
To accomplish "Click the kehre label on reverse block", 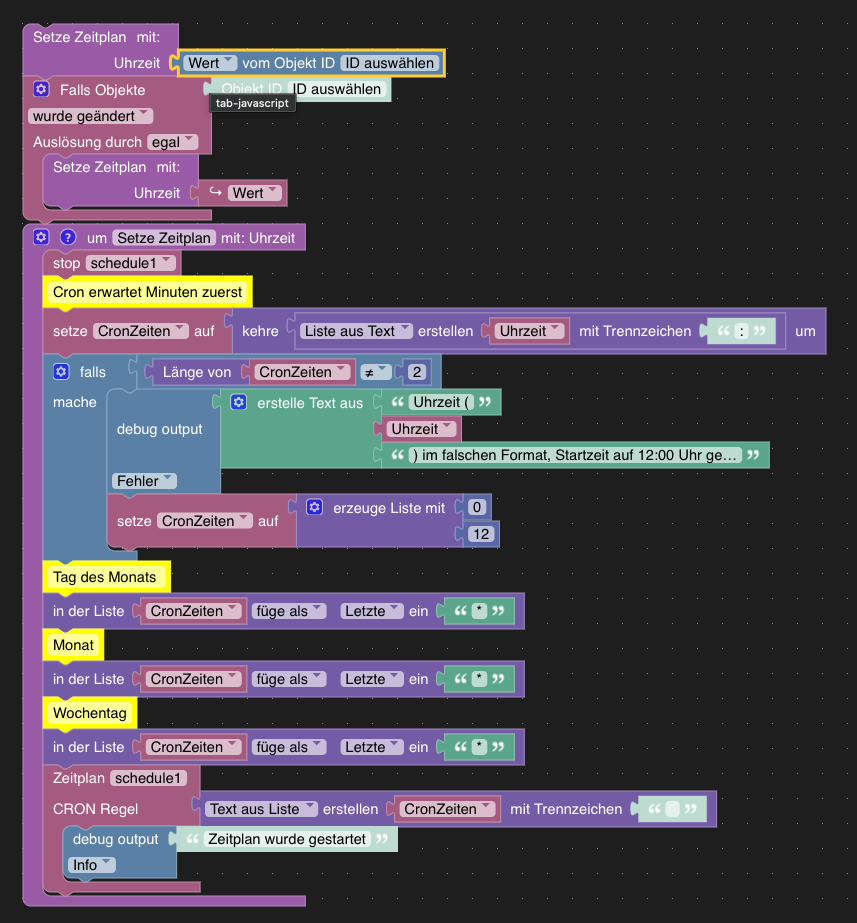I will [260, 331].
